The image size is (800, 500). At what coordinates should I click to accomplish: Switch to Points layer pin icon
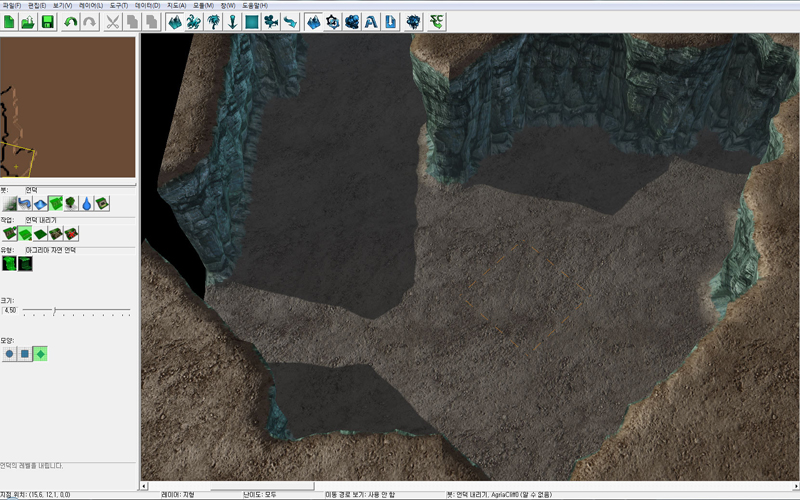[x=233, y=22]
